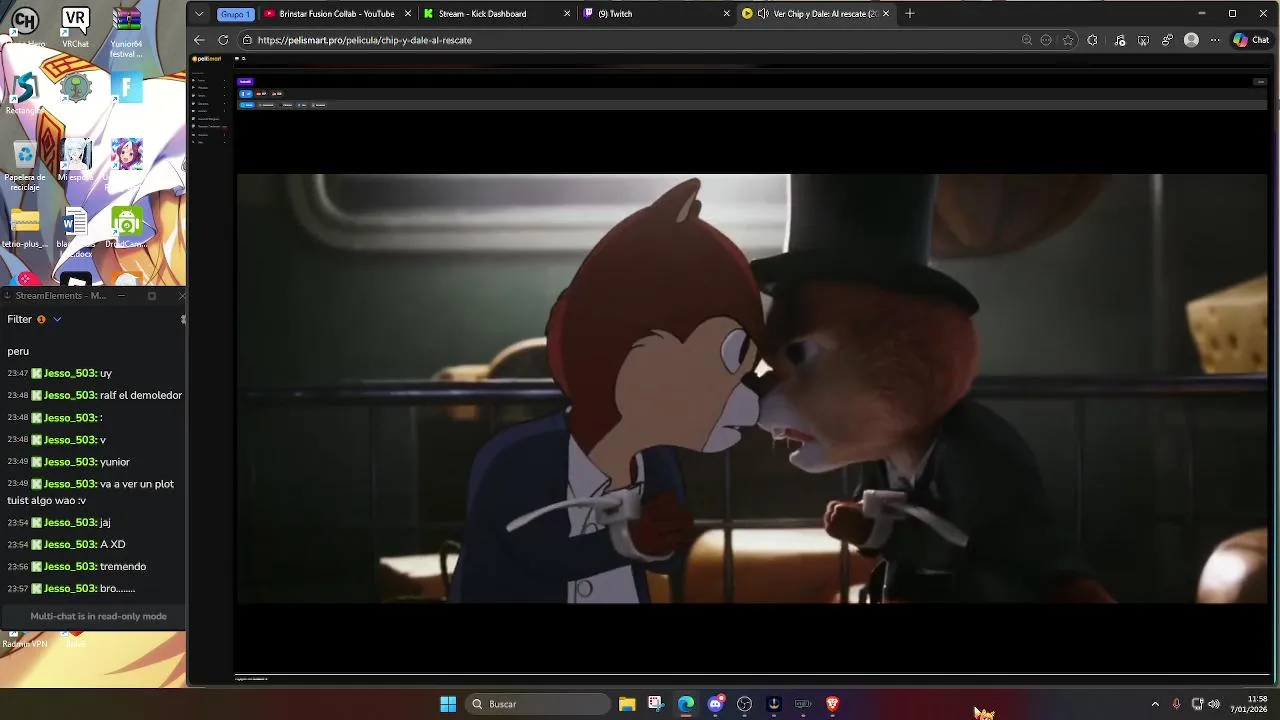The image size is (1280, 720).
Task: Close the StreamElements window
Action: [x=181, y=296]
